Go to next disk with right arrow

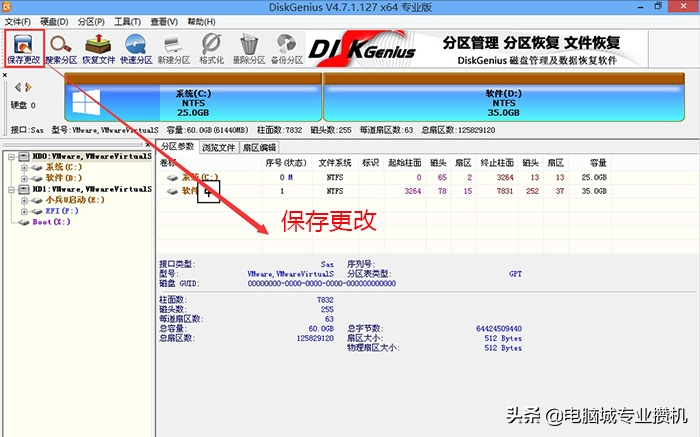pyautogui.click(x=29, y=87)
